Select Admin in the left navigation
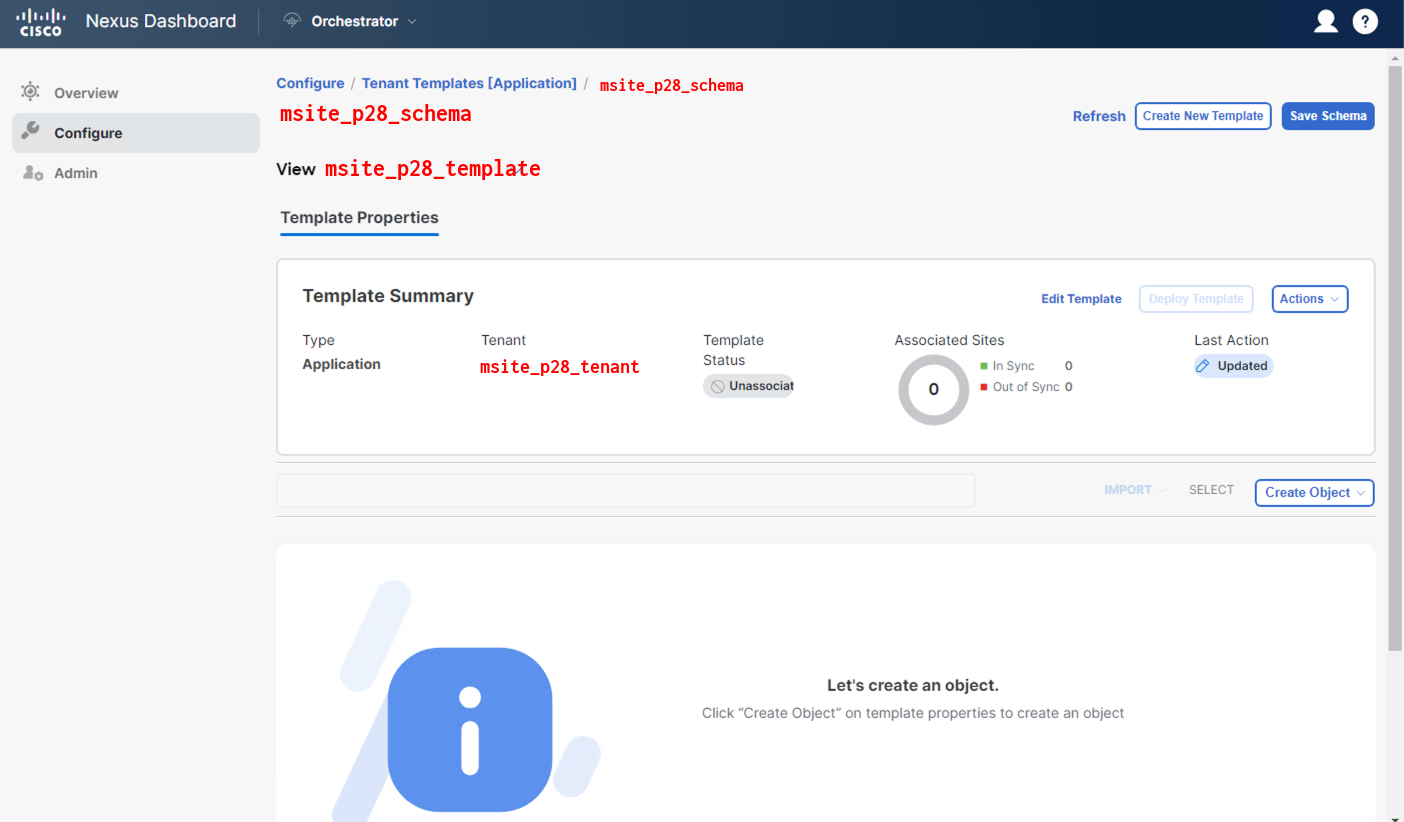This screenshot has width=1404, height=822. [76, 173]
